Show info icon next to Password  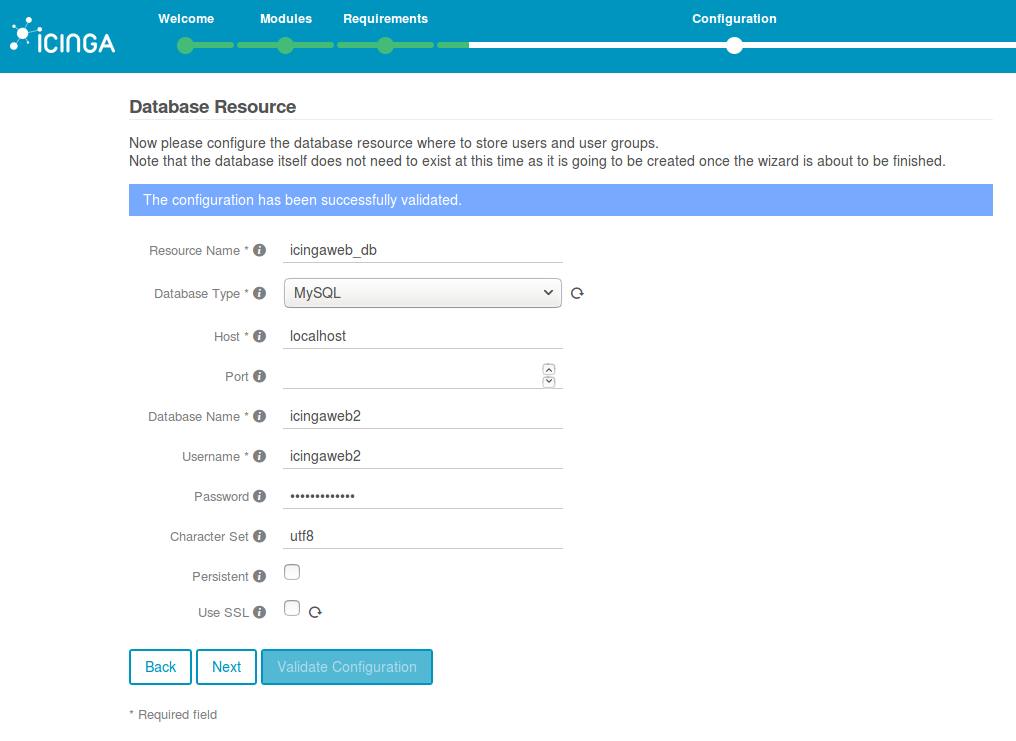pos(259,497)
